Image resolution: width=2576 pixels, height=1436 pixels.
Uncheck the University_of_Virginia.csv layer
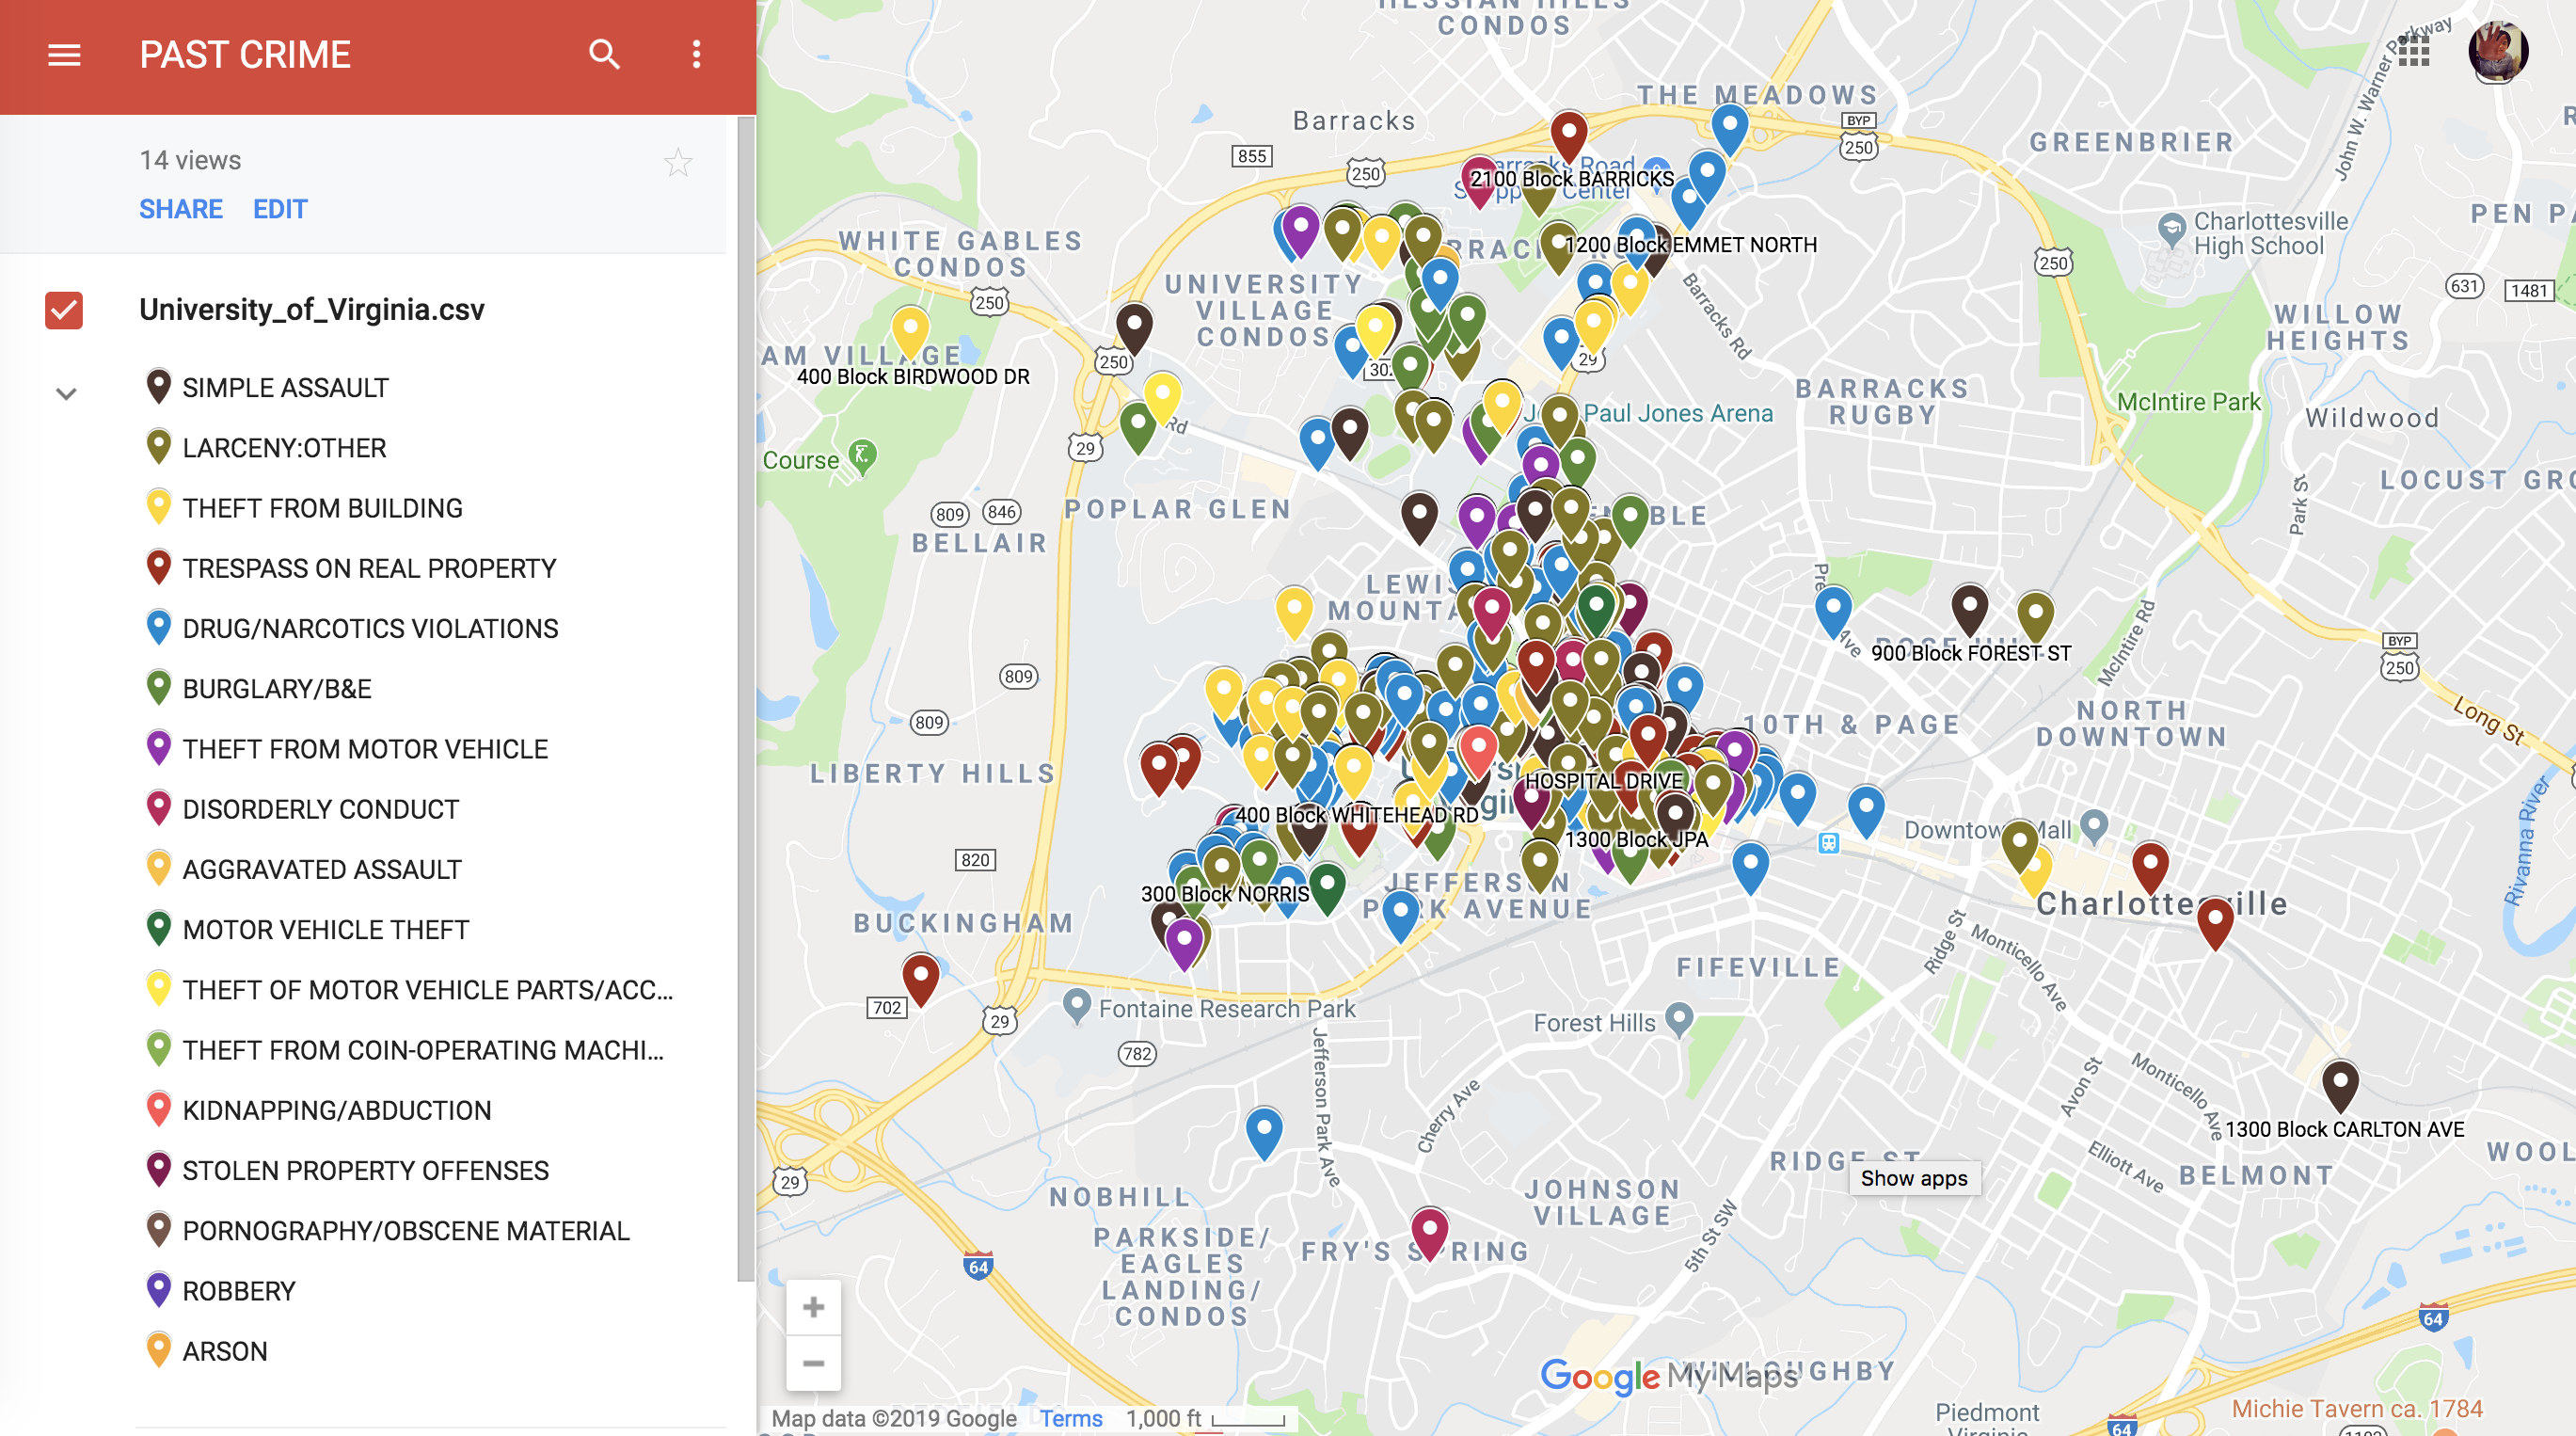point(63,310)
